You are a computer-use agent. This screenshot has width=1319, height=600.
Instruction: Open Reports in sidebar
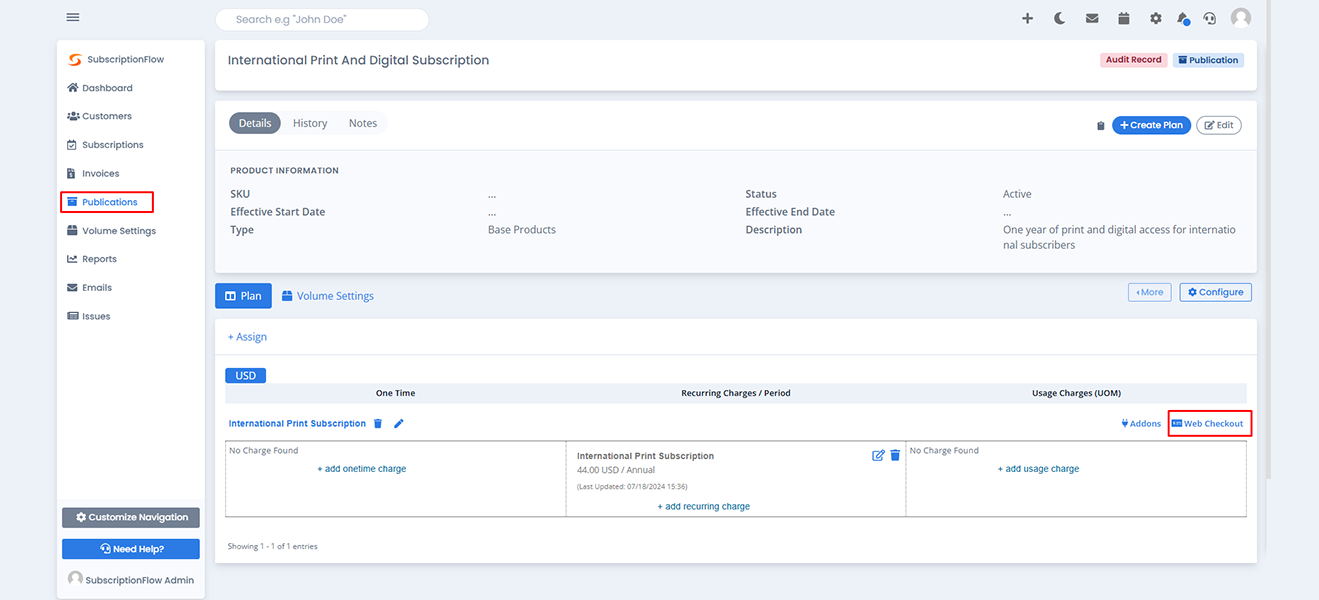92,259
